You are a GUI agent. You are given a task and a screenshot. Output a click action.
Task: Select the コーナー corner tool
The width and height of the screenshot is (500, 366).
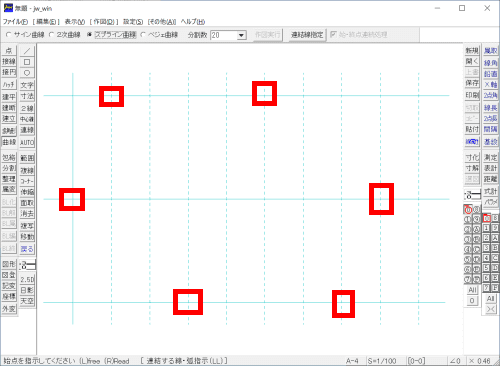point(27,181)
